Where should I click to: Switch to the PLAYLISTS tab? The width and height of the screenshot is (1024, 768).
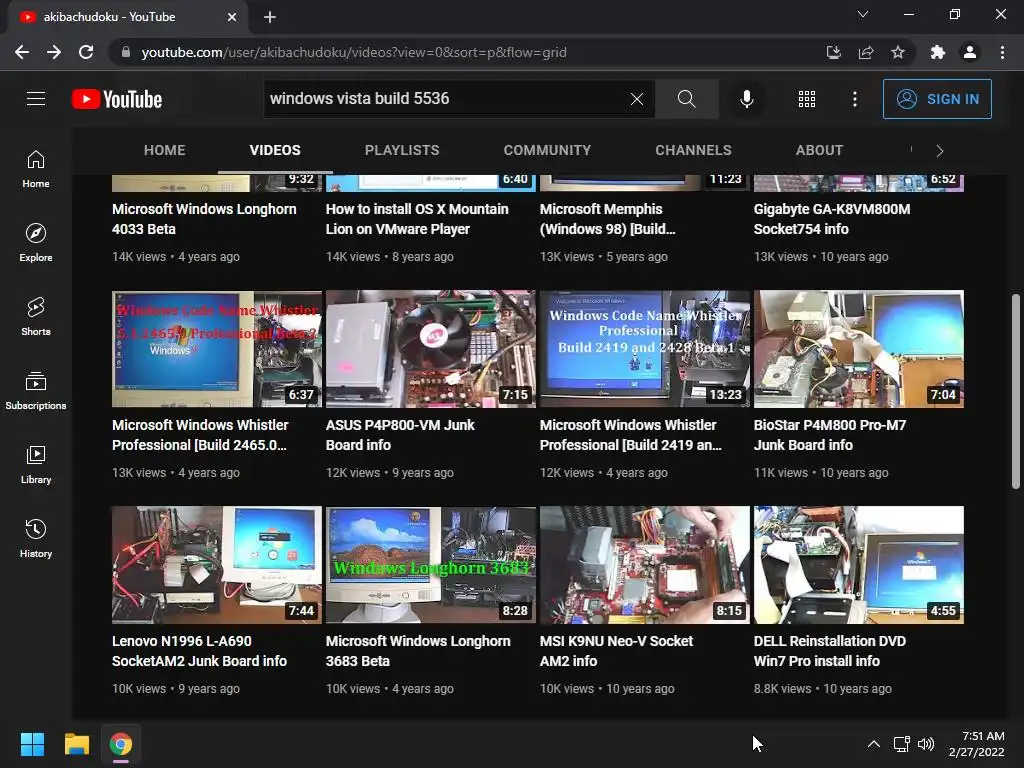402,150
